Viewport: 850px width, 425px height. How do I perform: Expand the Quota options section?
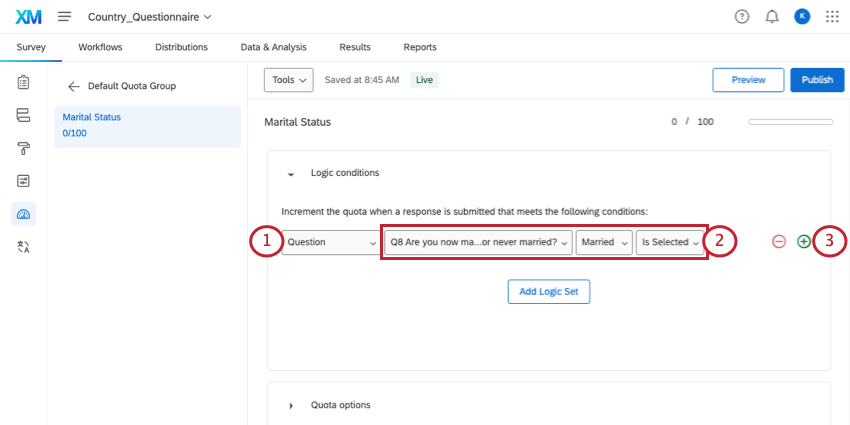tap(291, 405)
